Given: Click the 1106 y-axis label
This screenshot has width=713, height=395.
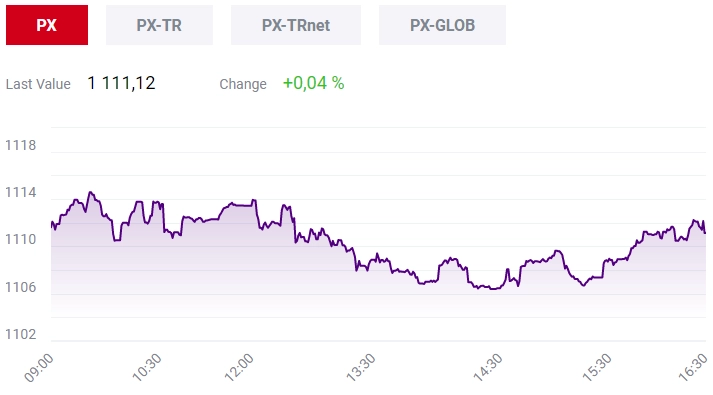Looking at the screenshot, I should [20, 287].
